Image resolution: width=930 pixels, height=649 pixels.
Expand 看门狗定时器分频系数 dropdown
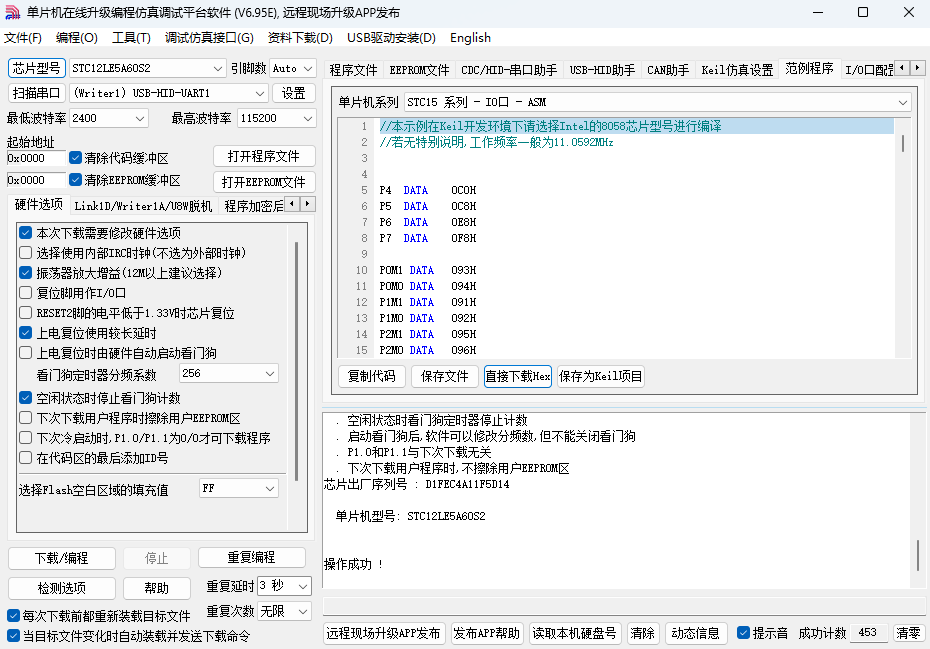pyautogui.click(x=270, y=373)
